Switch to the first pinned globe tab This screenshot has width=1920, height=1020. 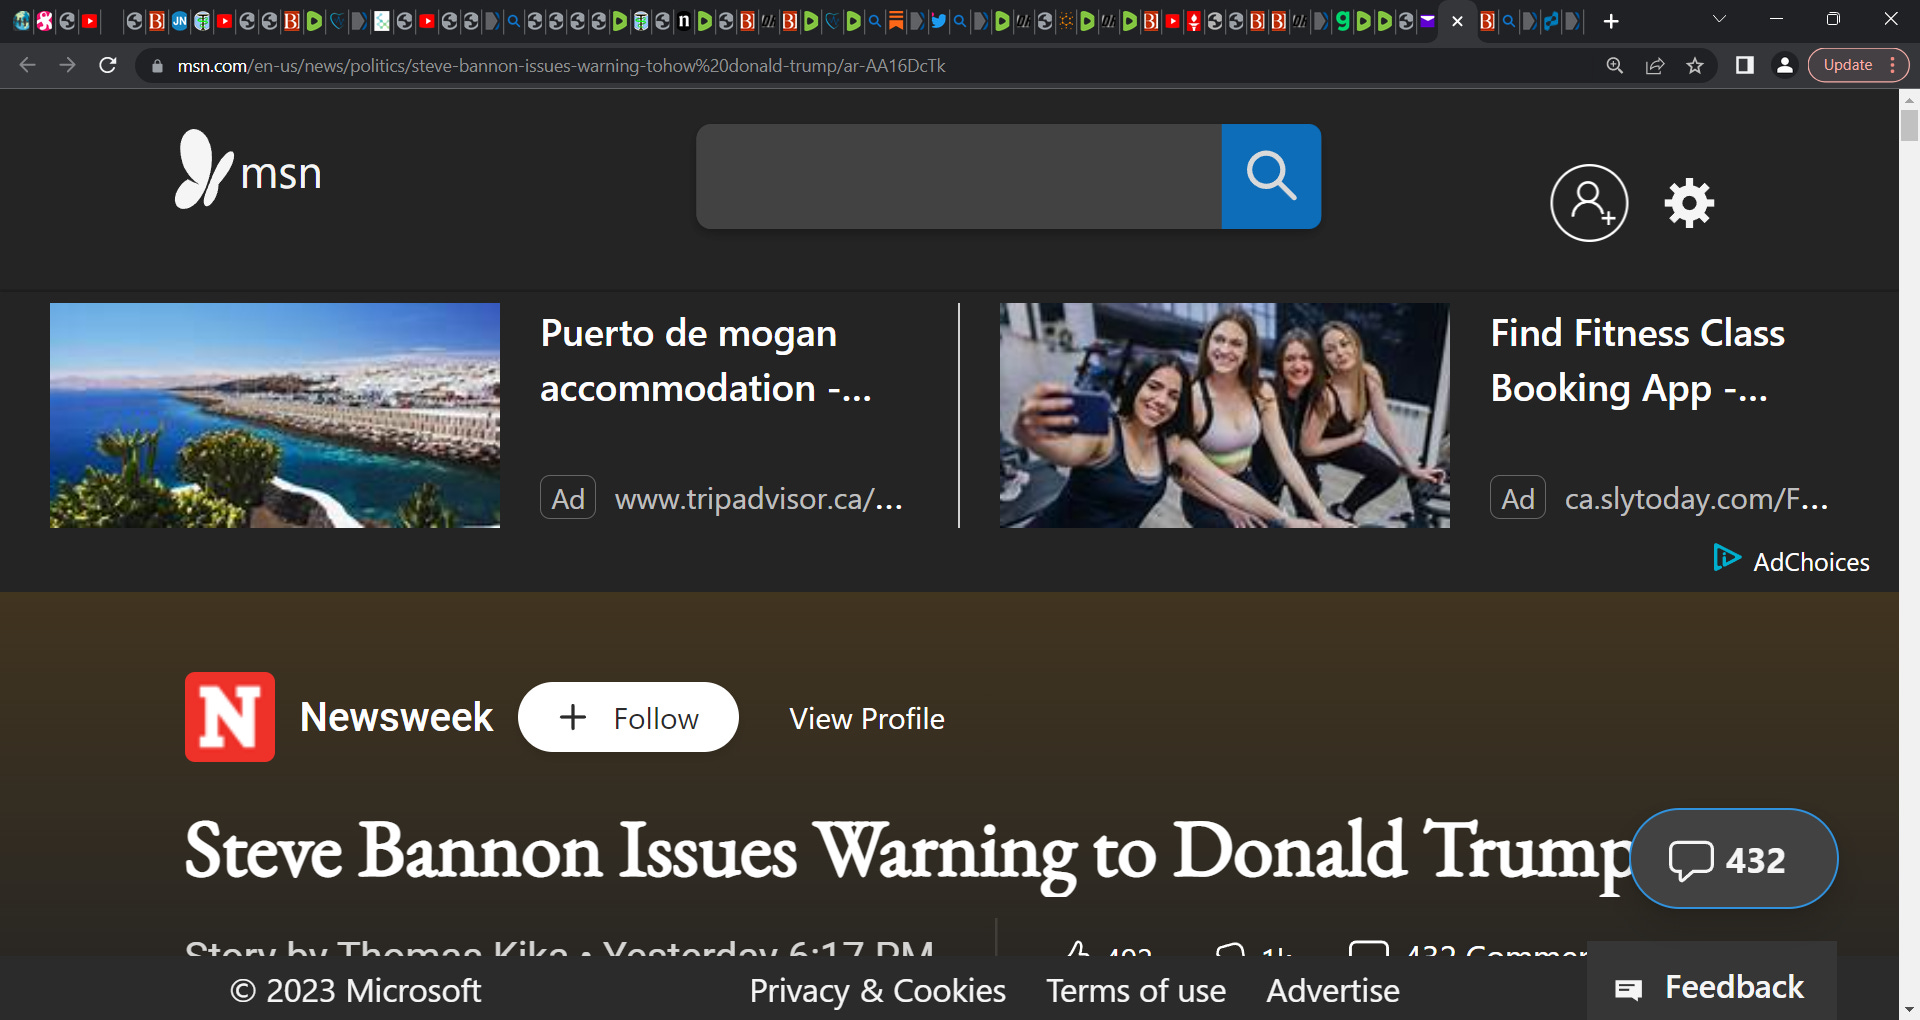(x=22, y=21)
